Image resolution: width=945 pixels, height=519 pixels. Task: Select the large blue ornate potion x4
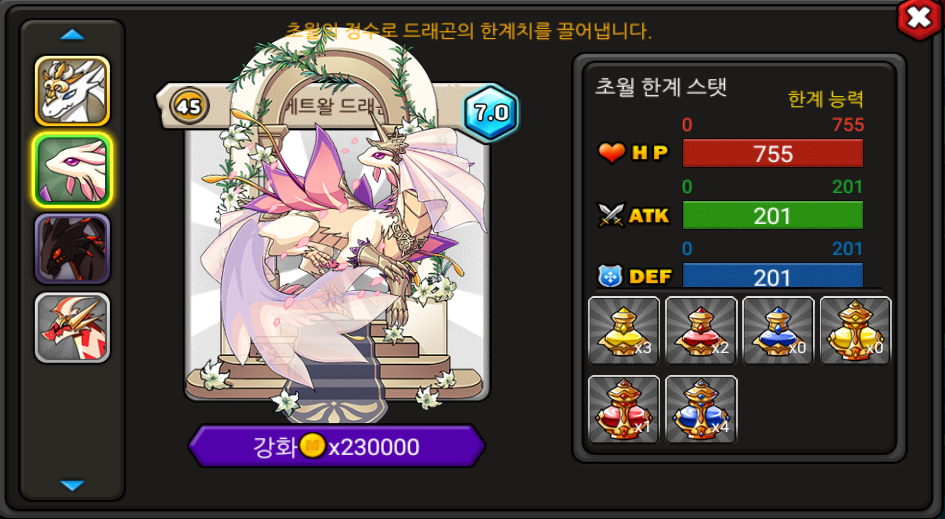[x=701, y=409]
